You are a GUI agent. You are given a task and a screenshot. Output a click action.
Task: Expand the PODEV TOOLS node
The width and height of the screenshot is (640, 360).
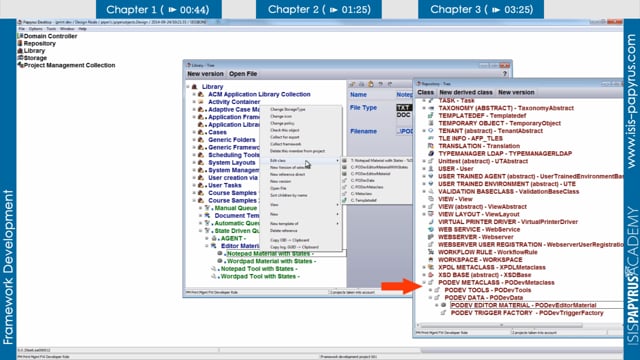(x=431, y=290)
